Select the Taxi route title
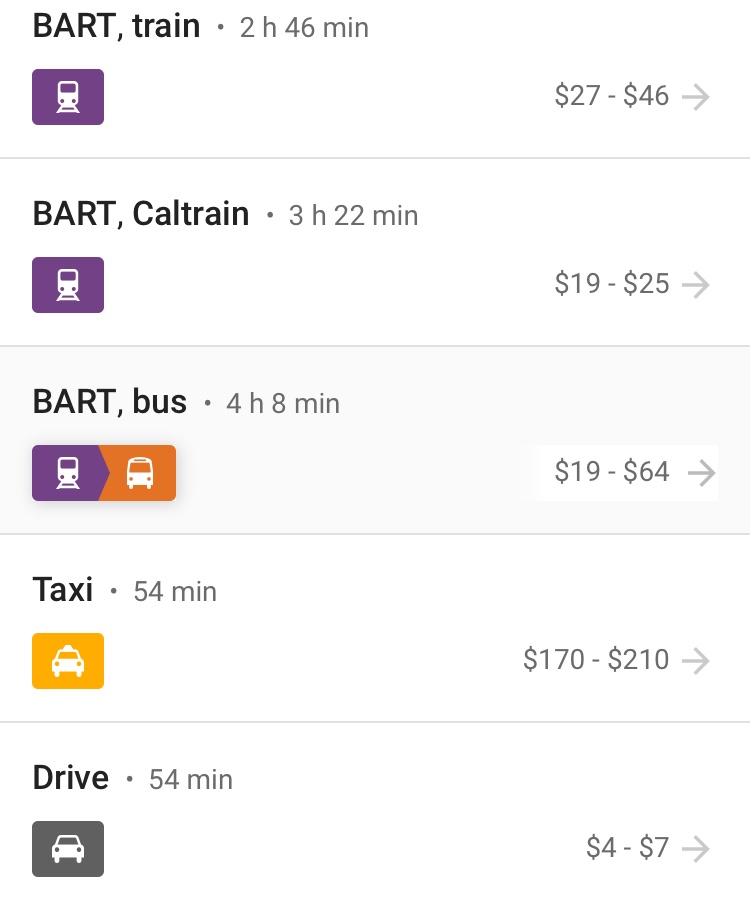750x901 pixels. [63, 590]
